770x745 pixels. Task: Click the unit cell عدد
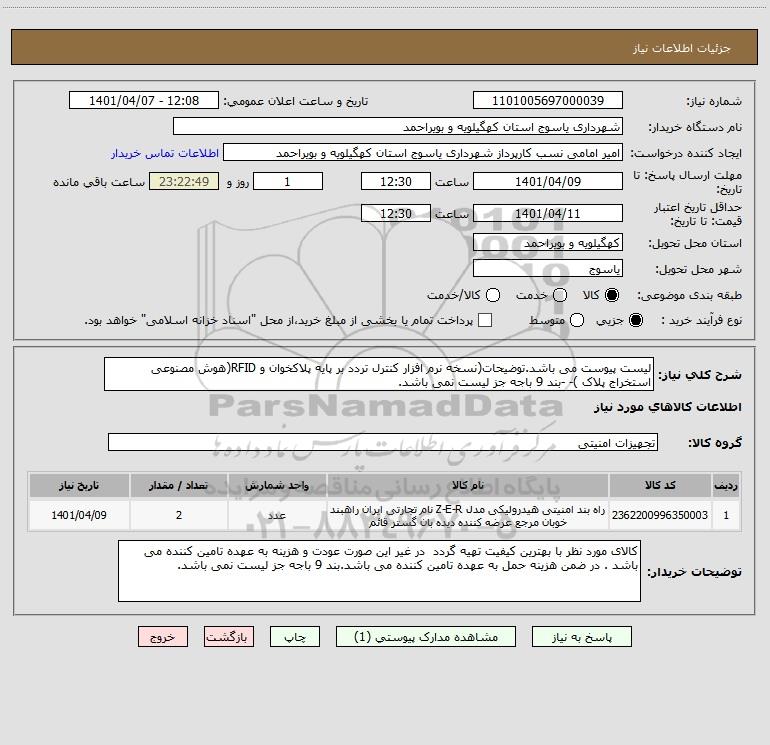click(277, 515)
